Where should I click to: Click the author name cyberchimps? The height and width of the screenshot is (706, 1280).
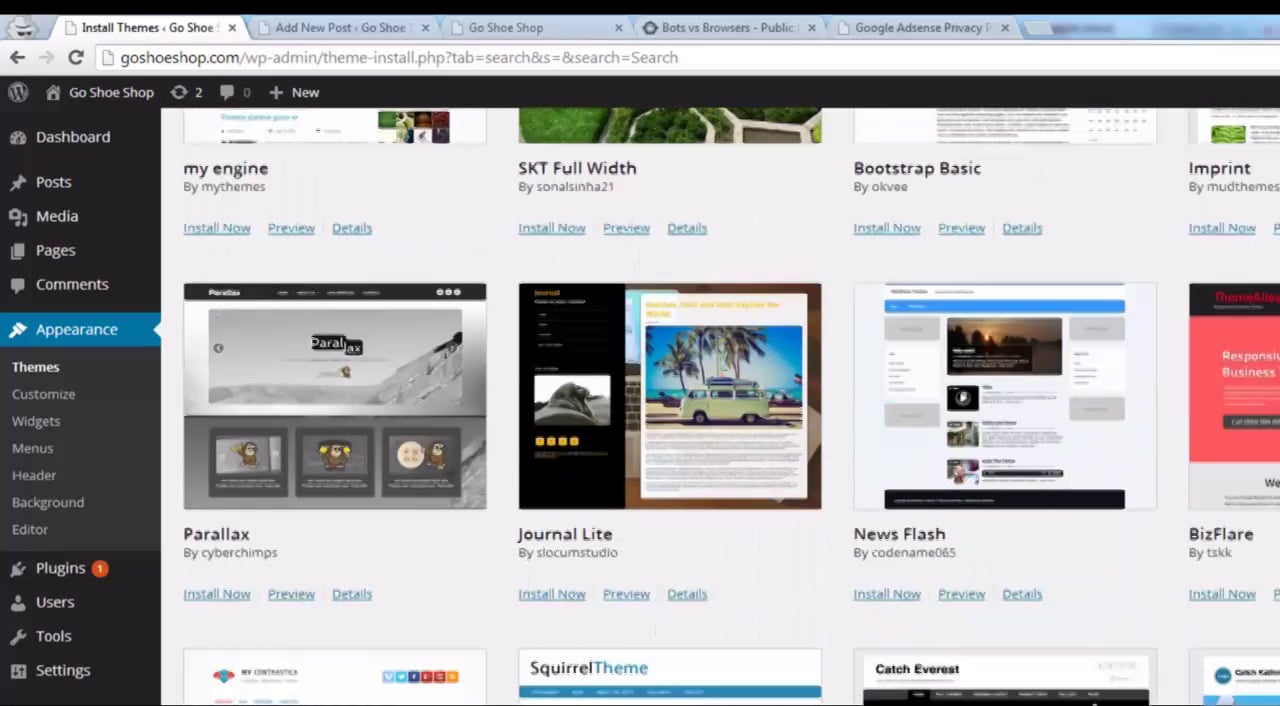pyautogui.click(x=239, y=552)
